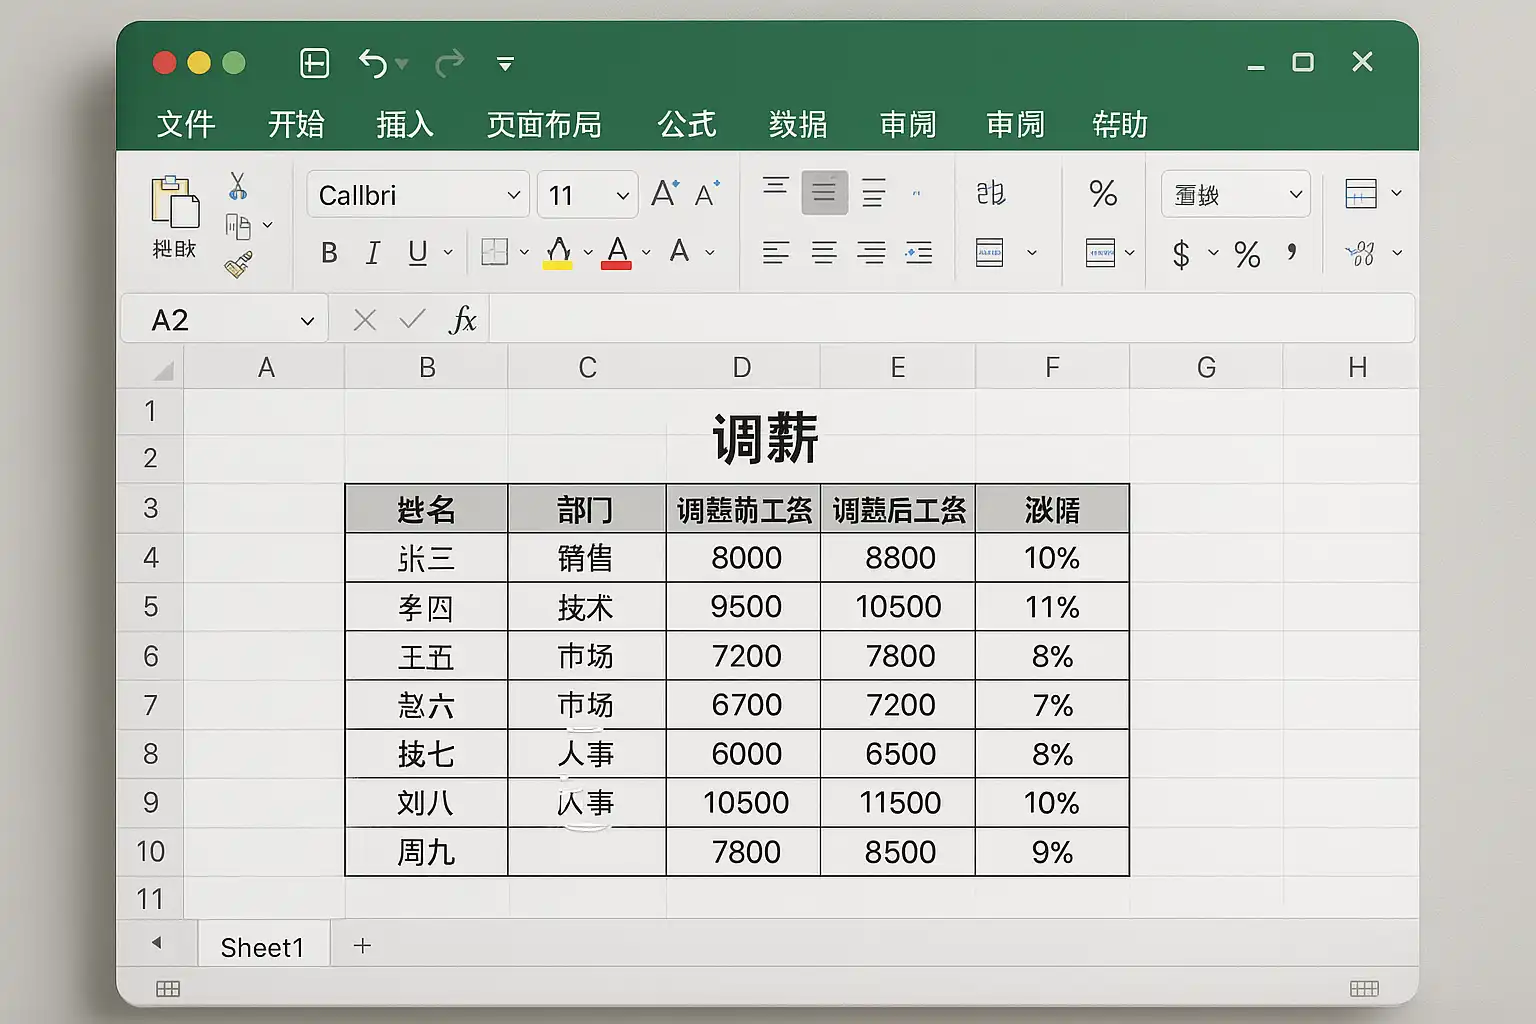Click the Select All corner triangle

162,371
